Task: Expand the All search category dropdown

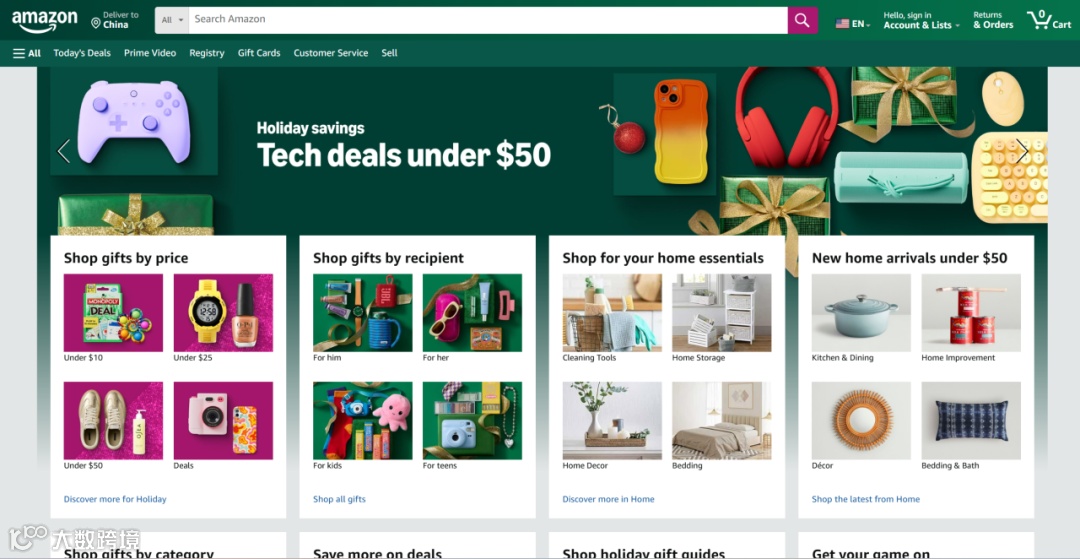Action: [x=172, y=20]
